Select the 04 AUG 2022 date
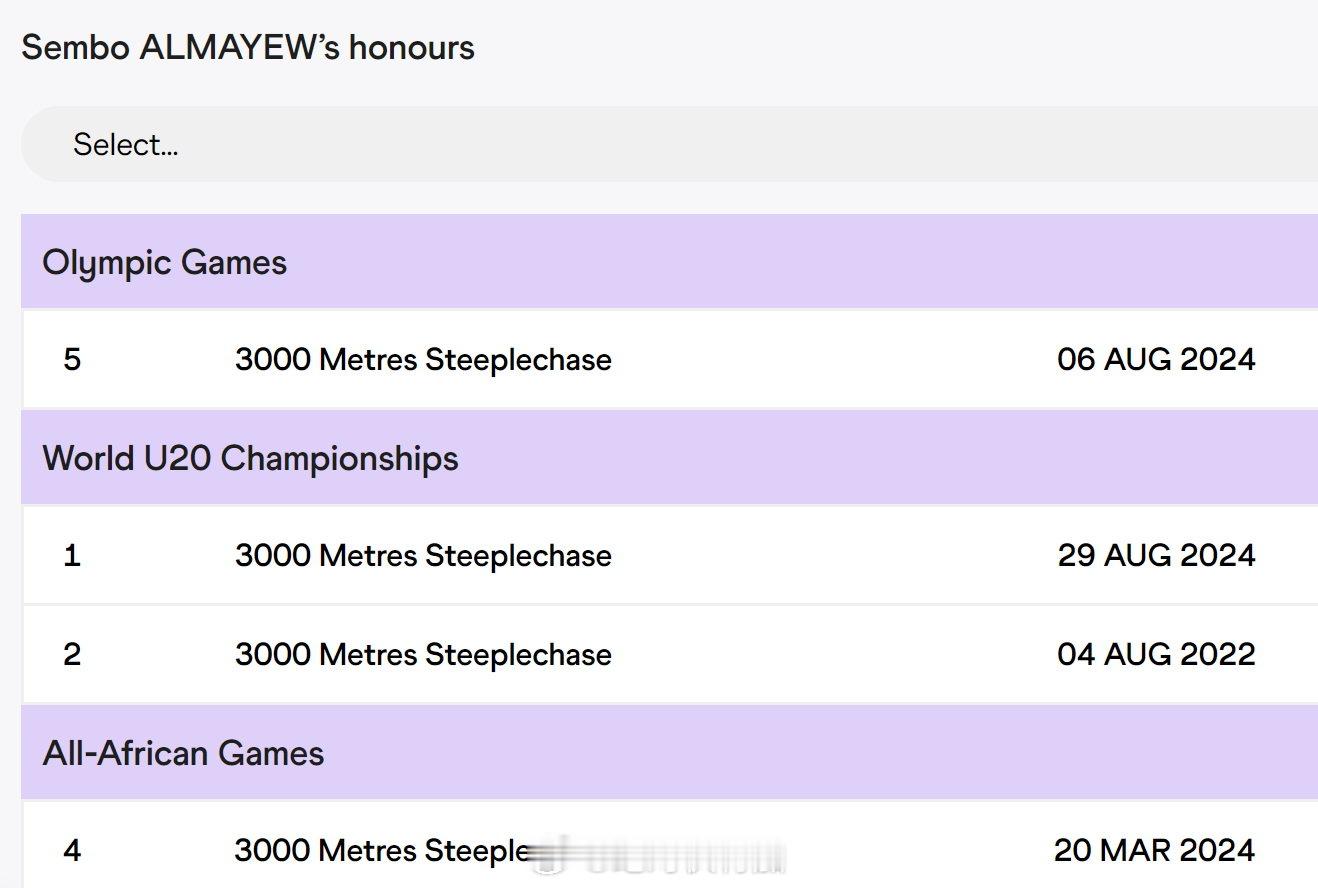The width and height of the screenshot is (1318, 888). [1156, 654]
